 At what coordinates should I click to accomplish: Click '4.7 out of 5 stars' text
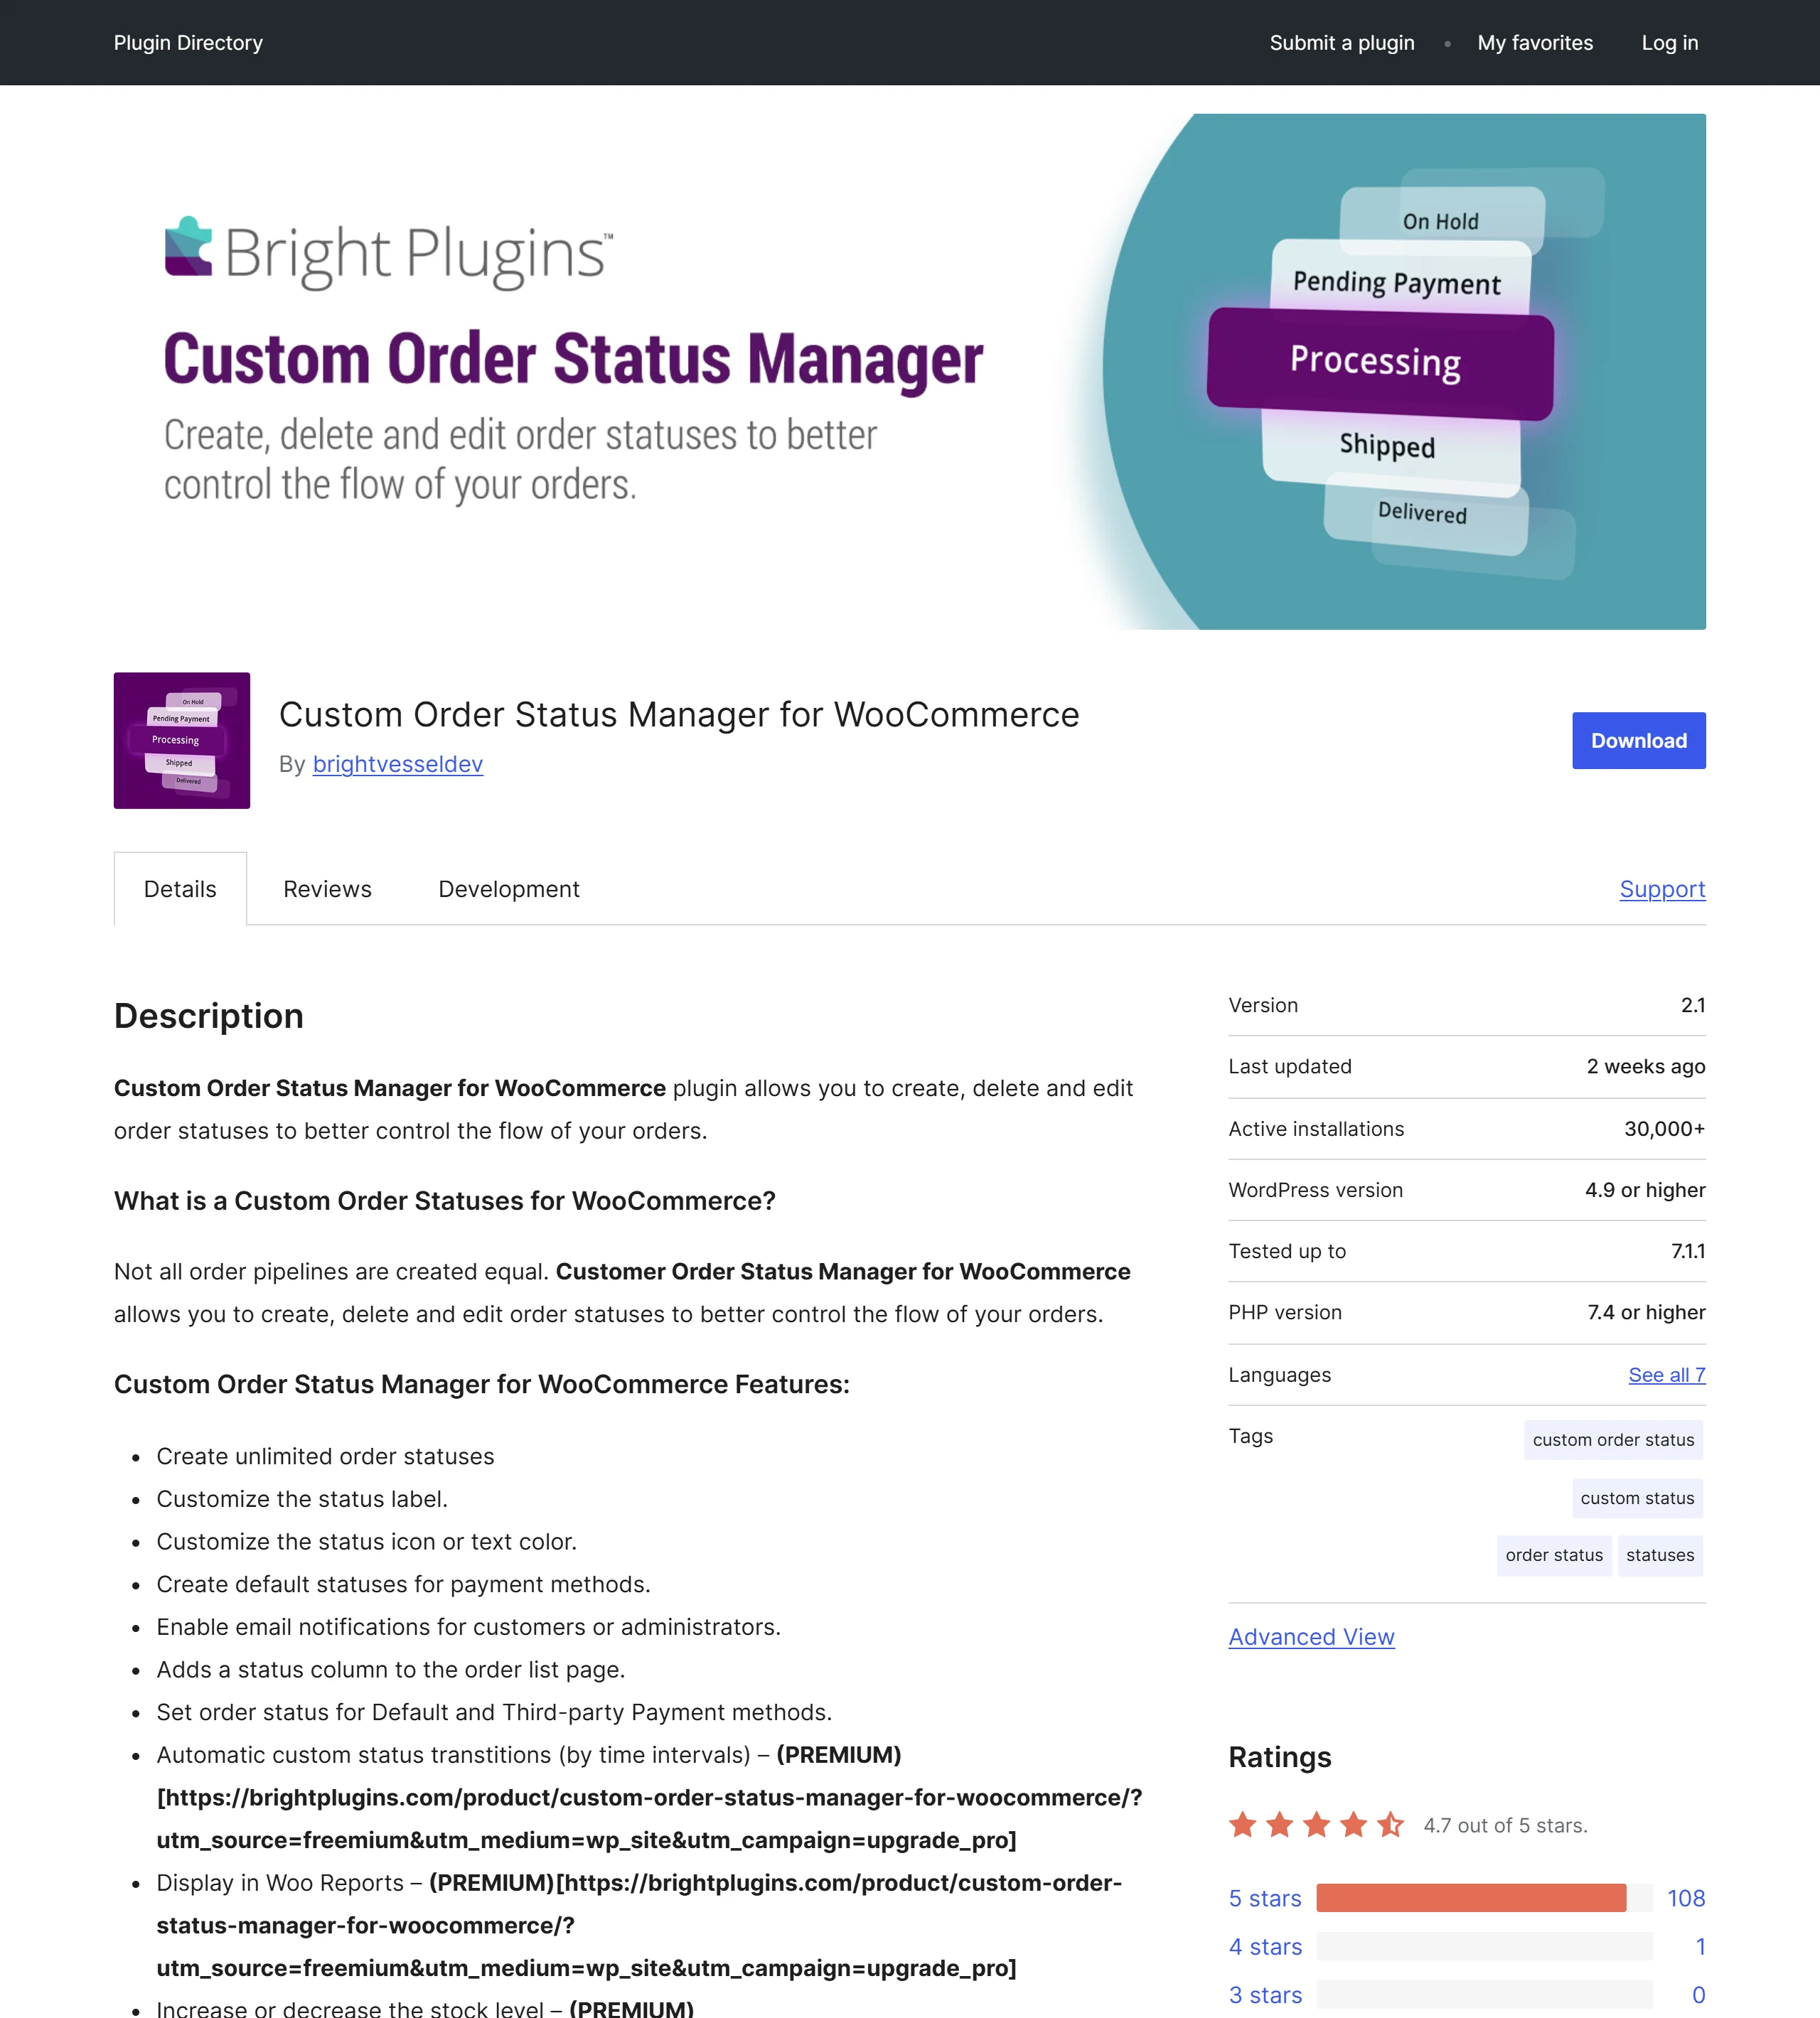point(1505,1825)
